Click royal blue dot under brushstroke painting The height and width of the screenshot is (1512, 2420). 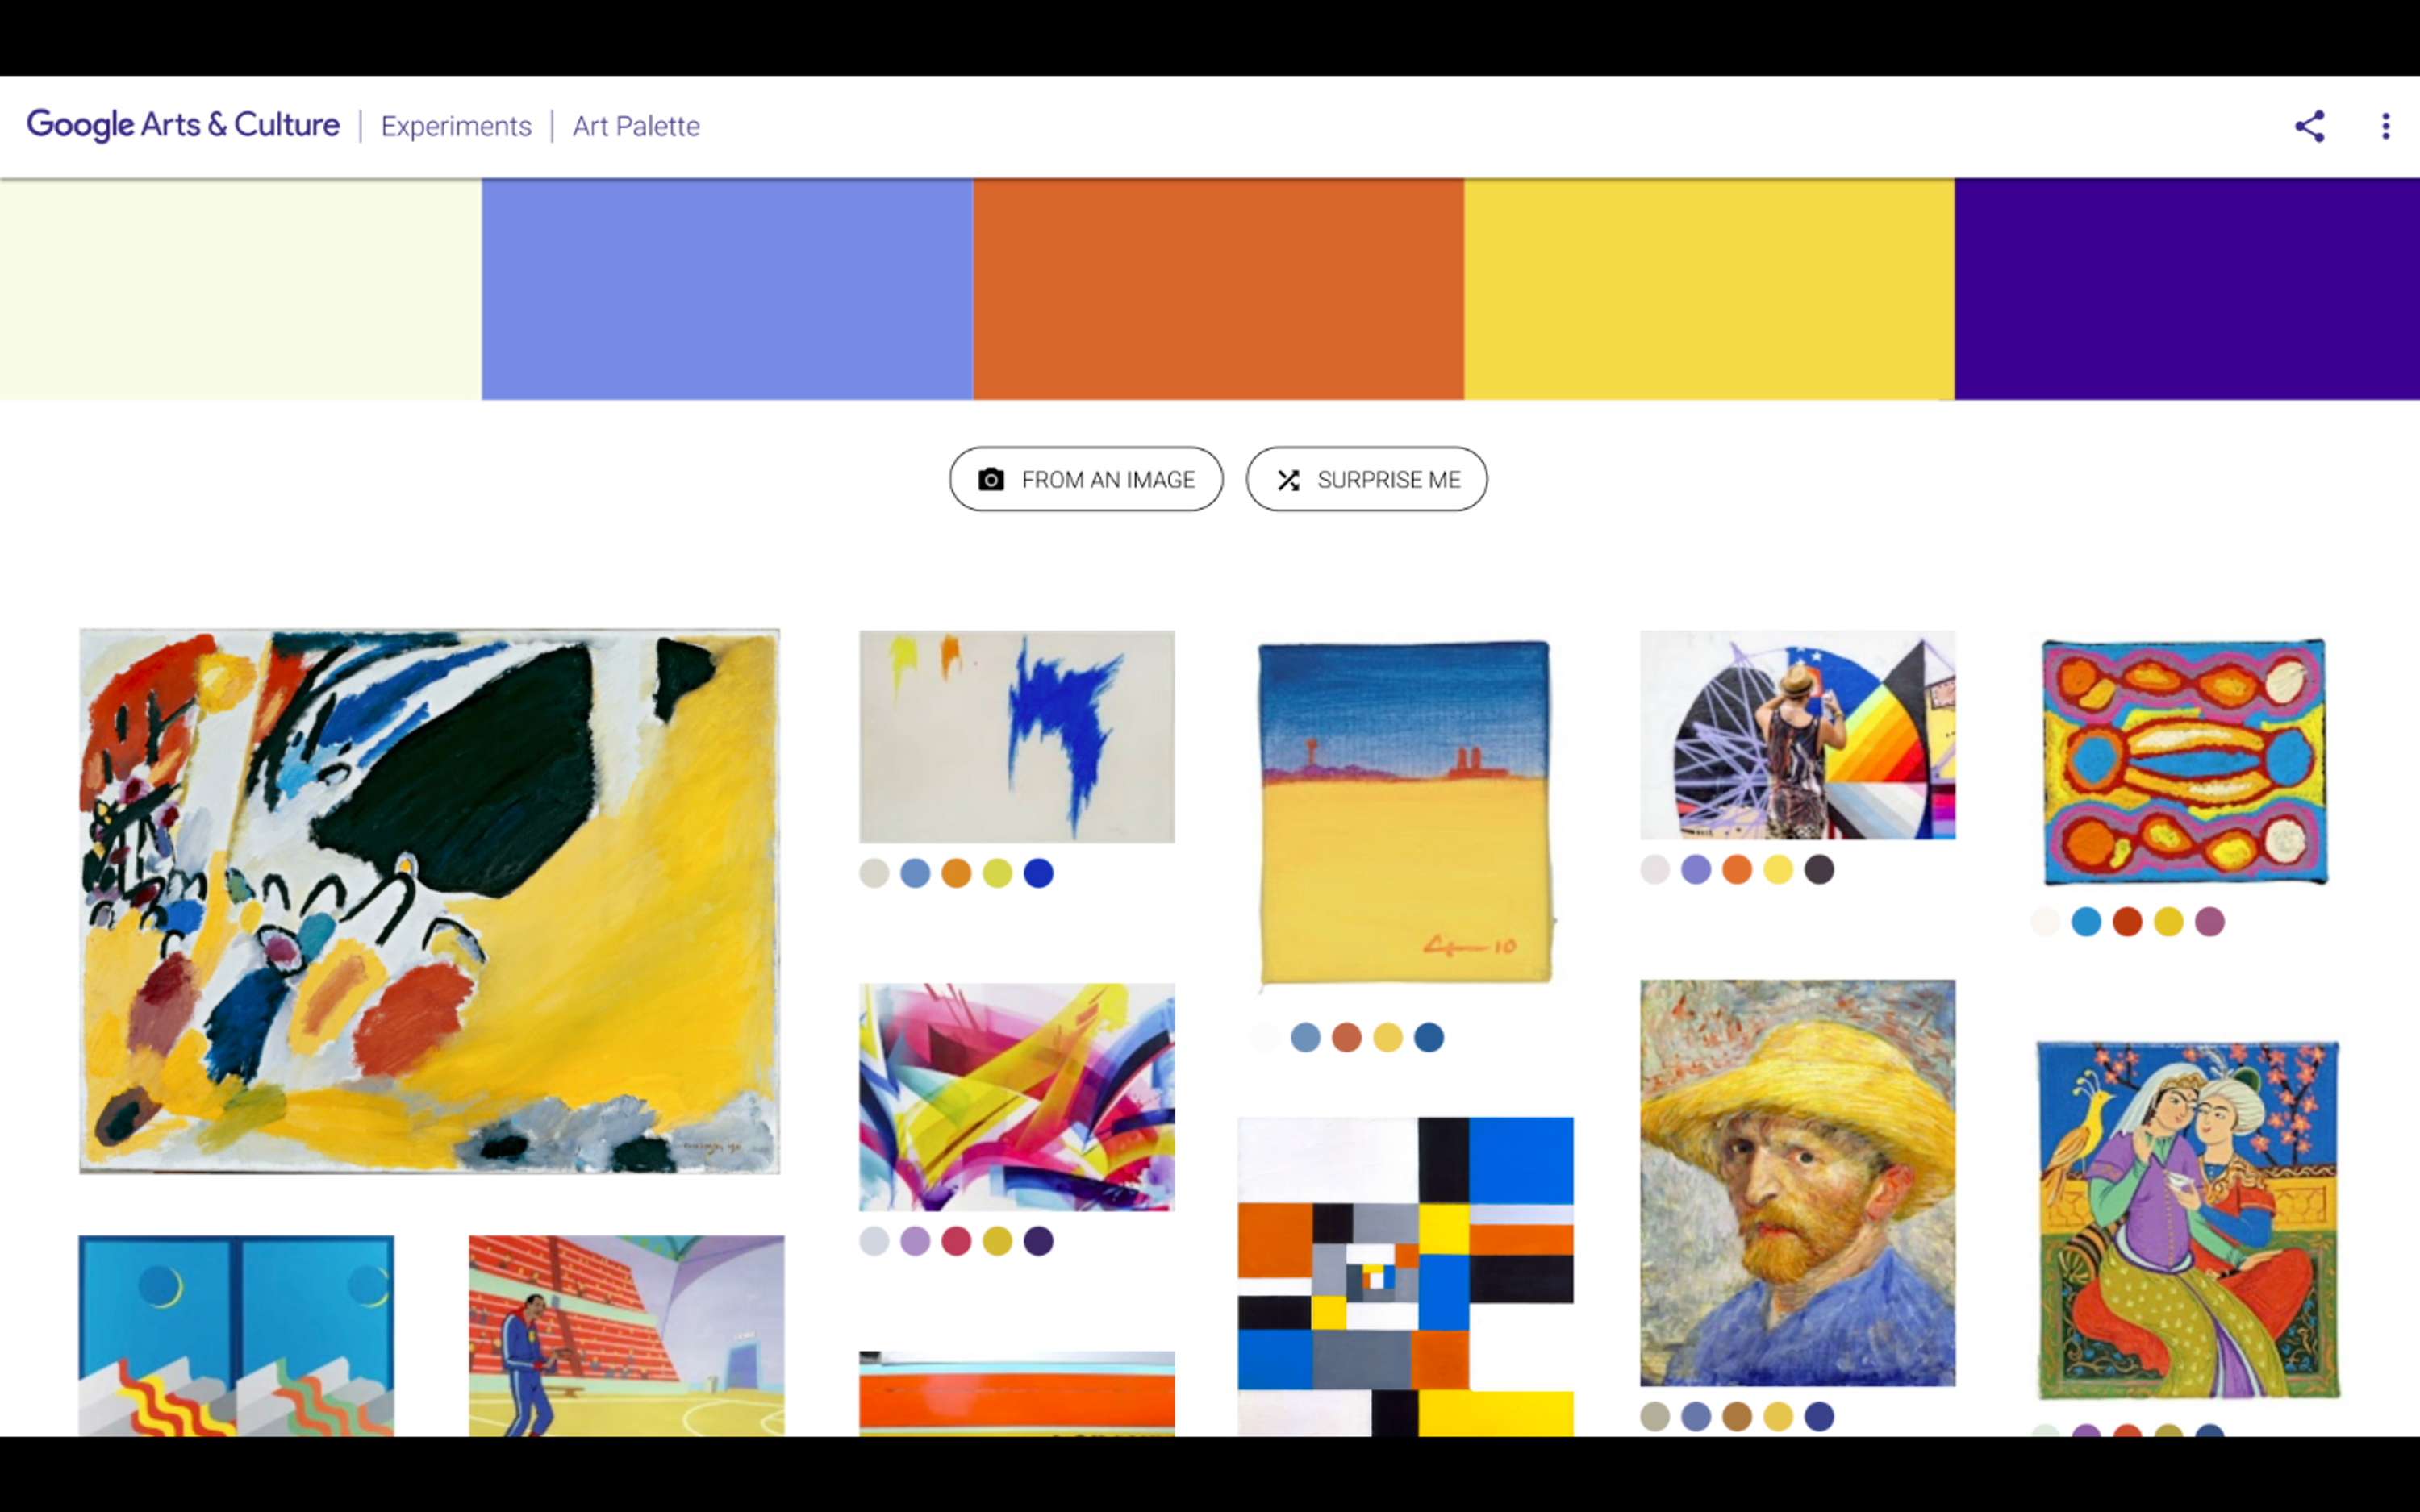click(x=1038, y=873)
